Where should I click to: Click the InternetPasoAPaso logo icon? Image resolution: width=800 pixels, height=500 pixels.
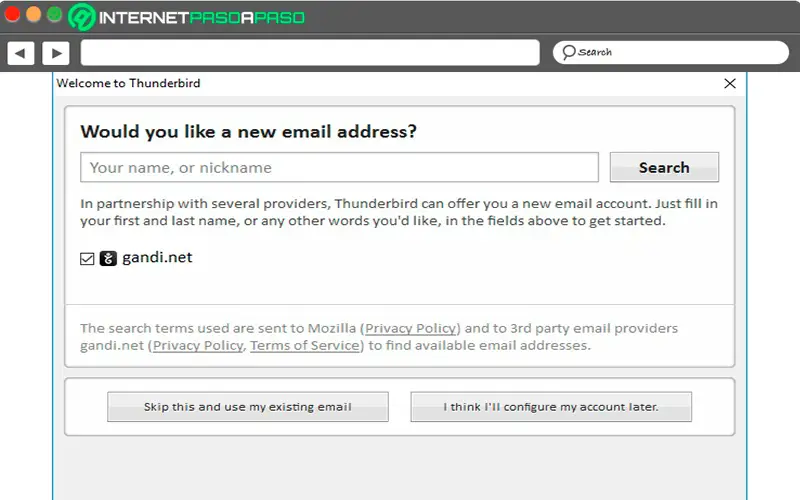click(x=82, y=17)
